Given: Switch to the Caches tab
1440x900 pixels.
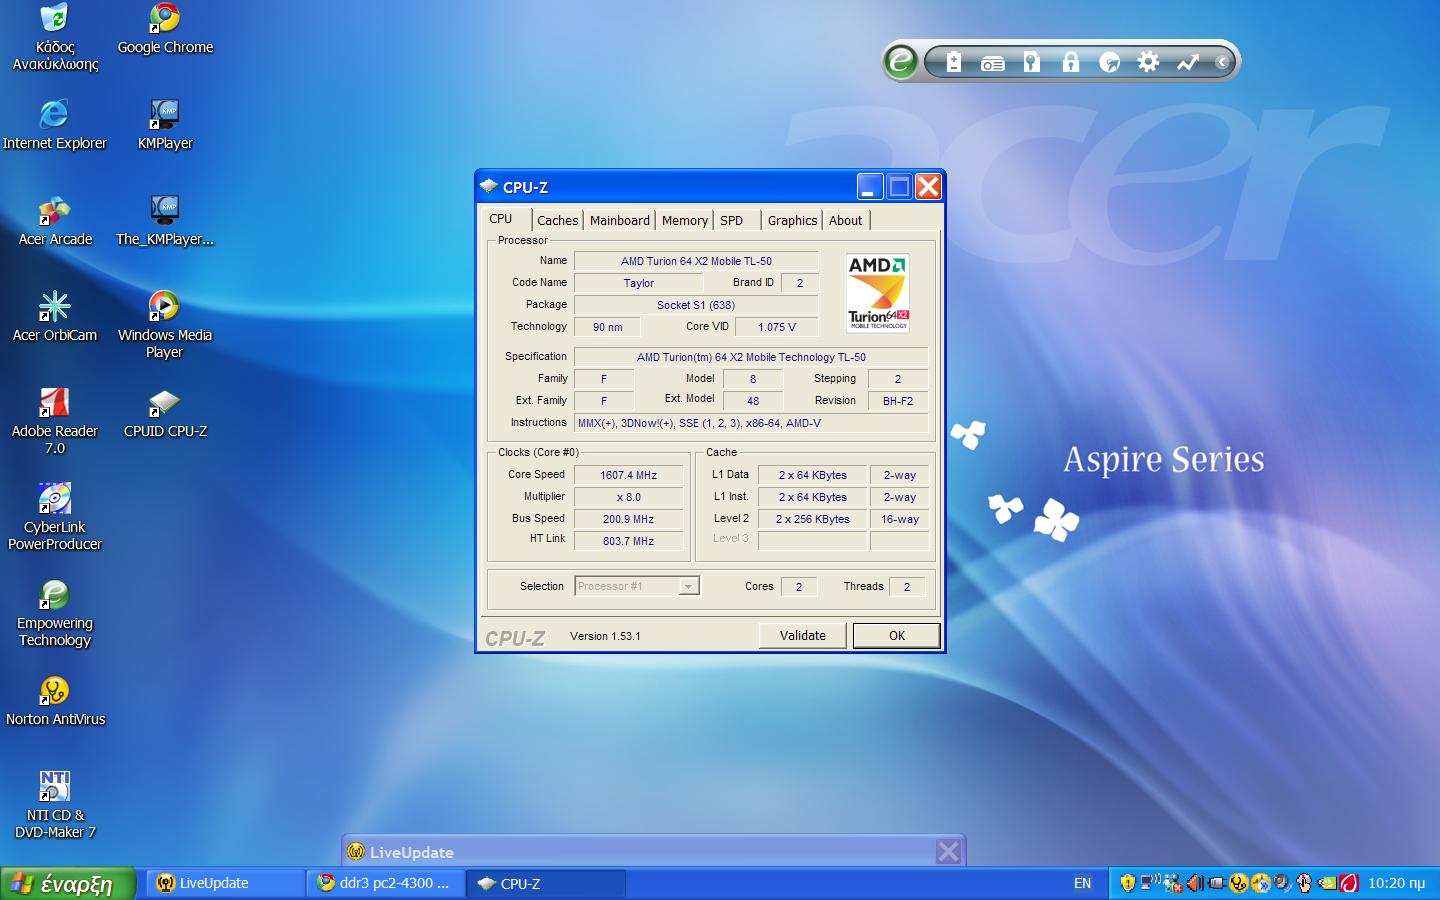Looking at the screenshot, I should [x=557, y=220].
